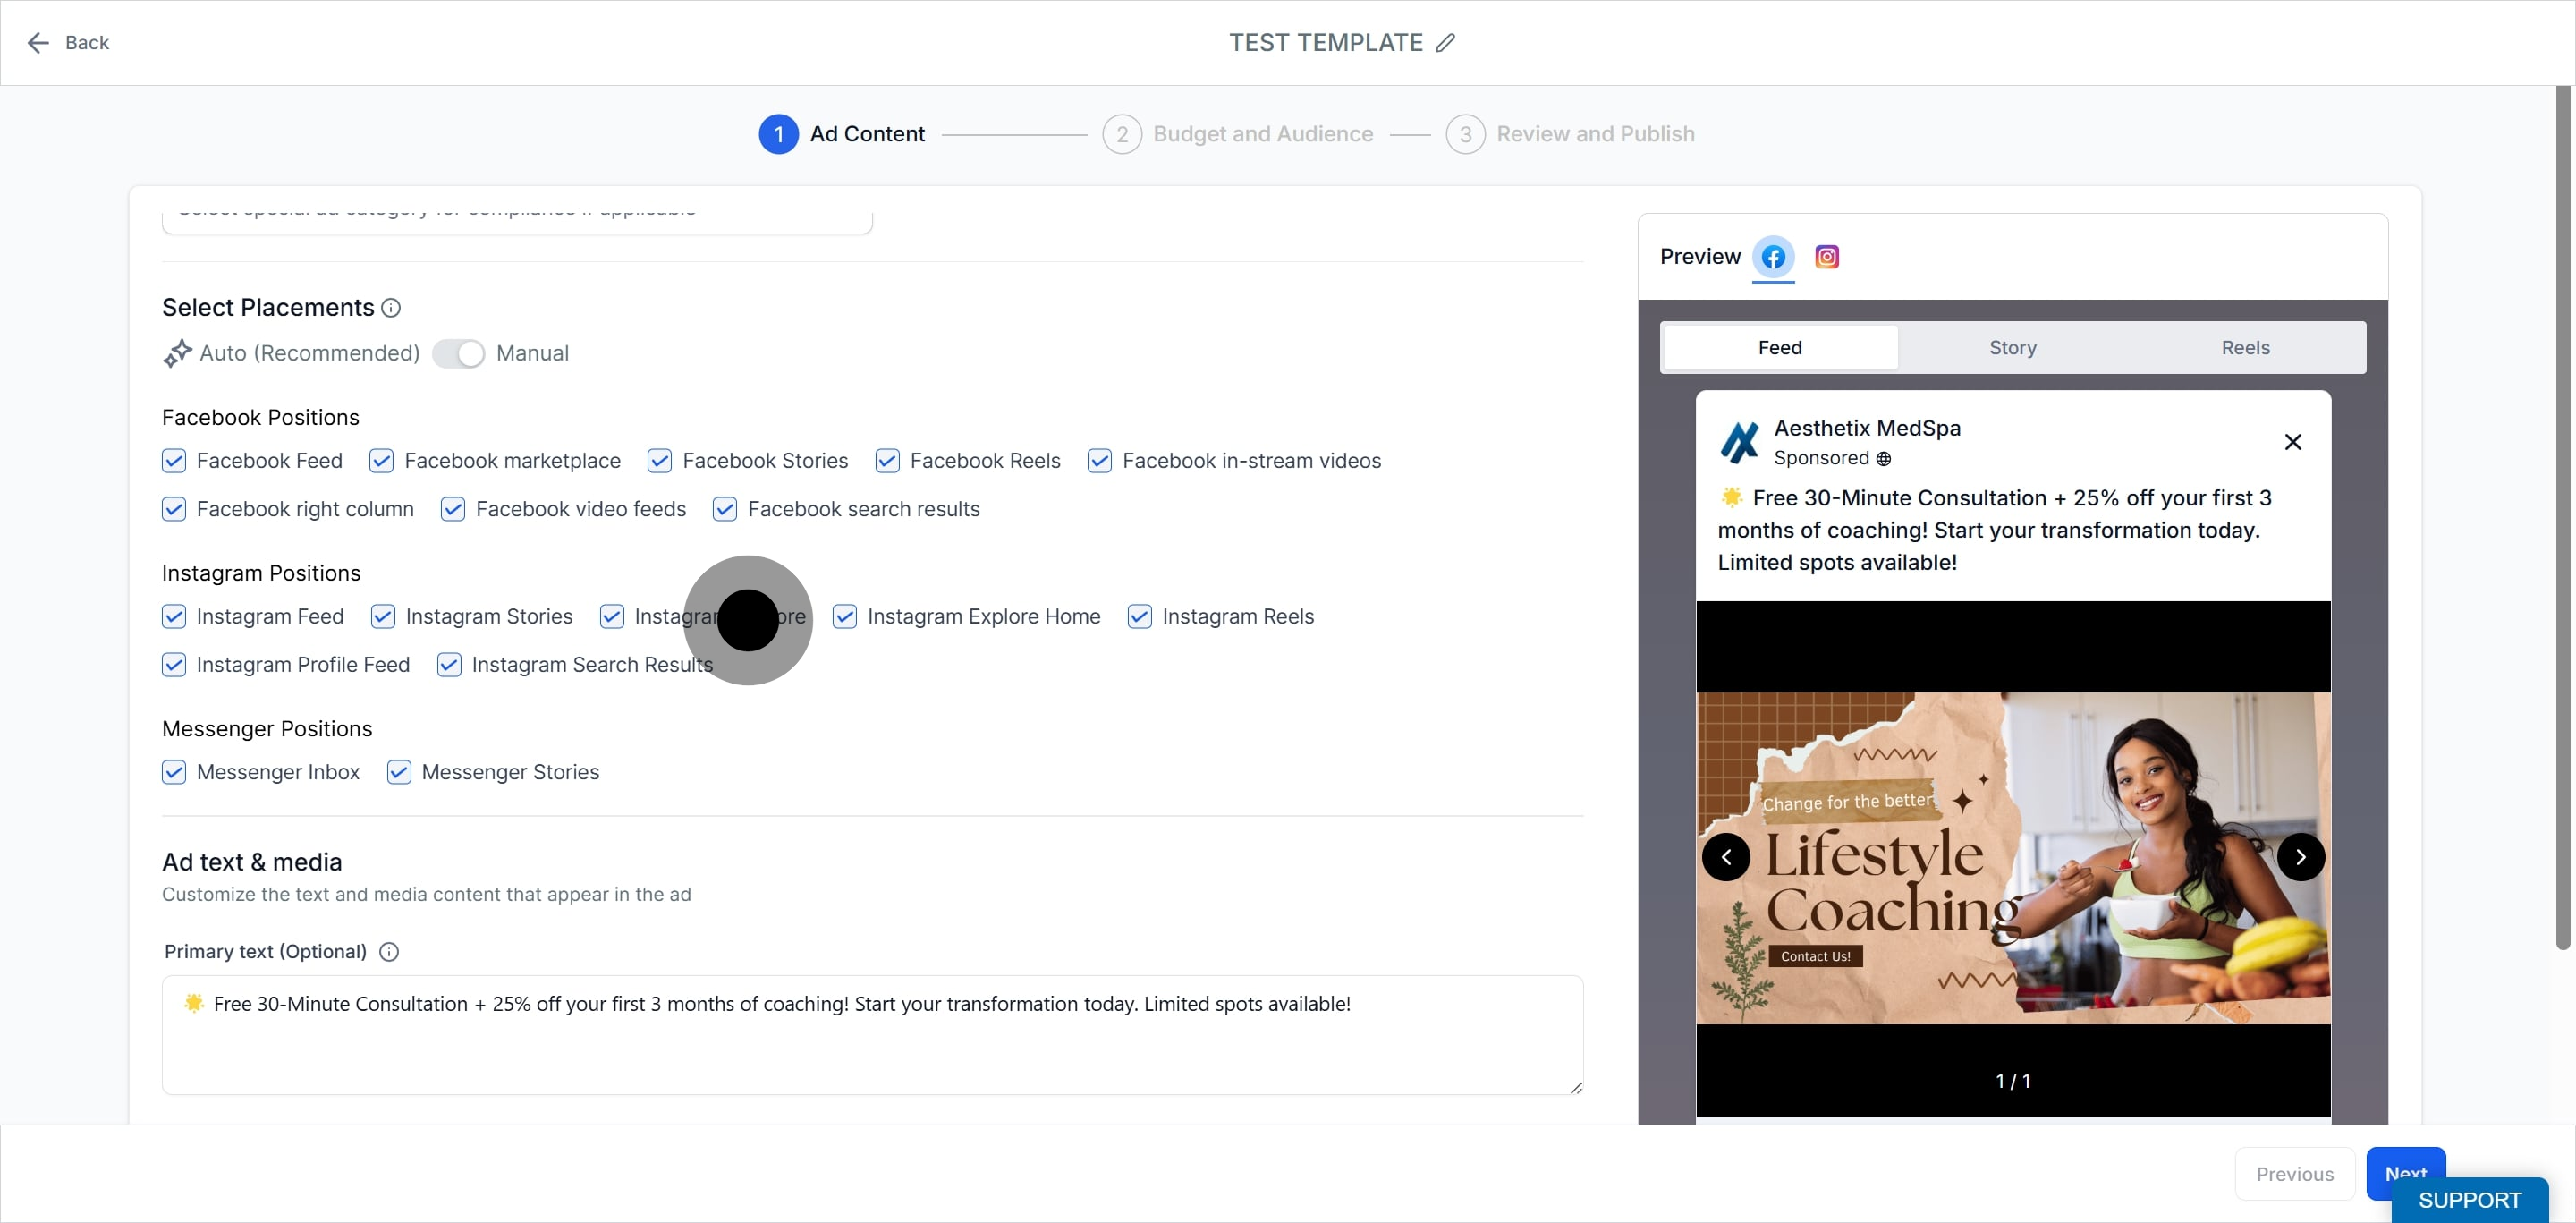2576x1223 pixels.
Task: Toggle Auto/Manual placements switch
Action: coord(459,354)
